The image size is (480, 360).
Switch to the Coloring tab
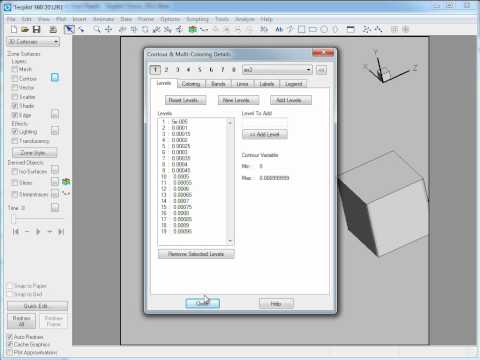point(191,84)
